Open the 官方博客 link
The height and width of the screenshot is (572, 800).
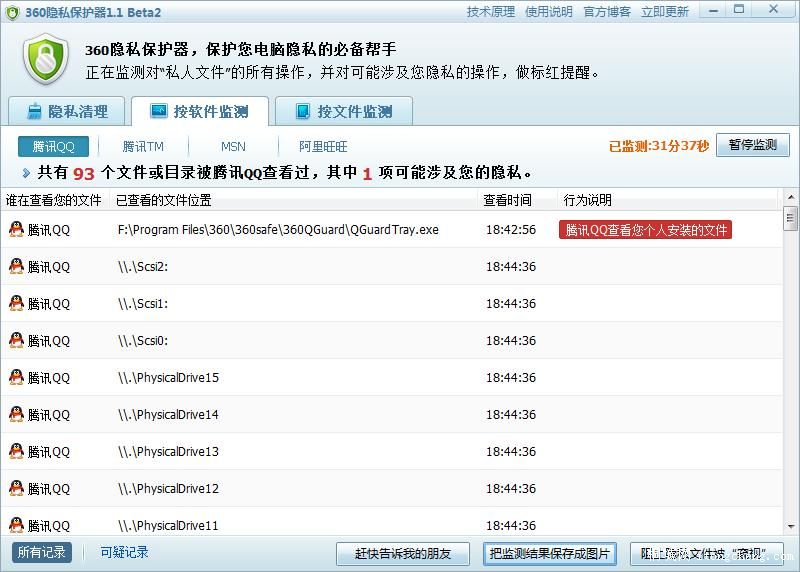tap(607, 12)
